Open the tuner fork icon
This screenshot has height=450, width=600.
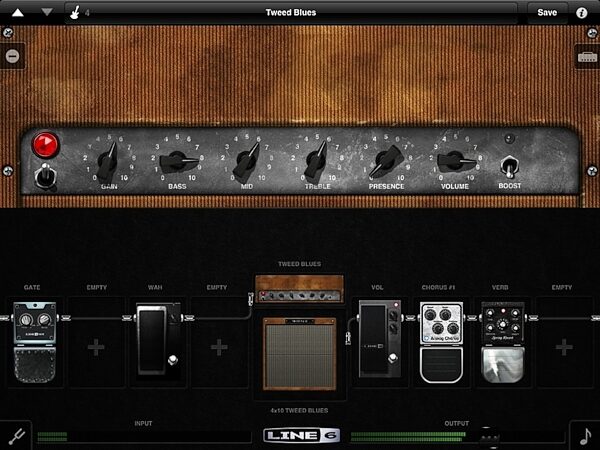pos(16,436)
